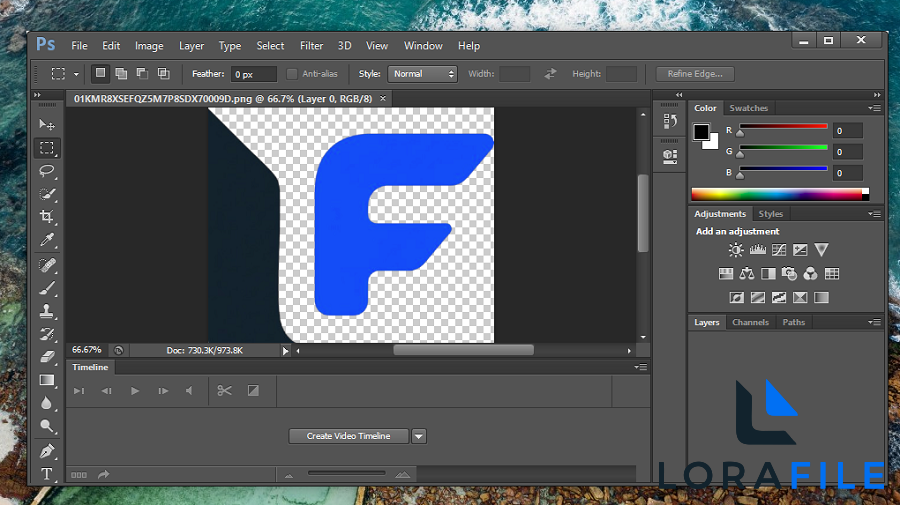Open the Layer menu

coord(191,46)
